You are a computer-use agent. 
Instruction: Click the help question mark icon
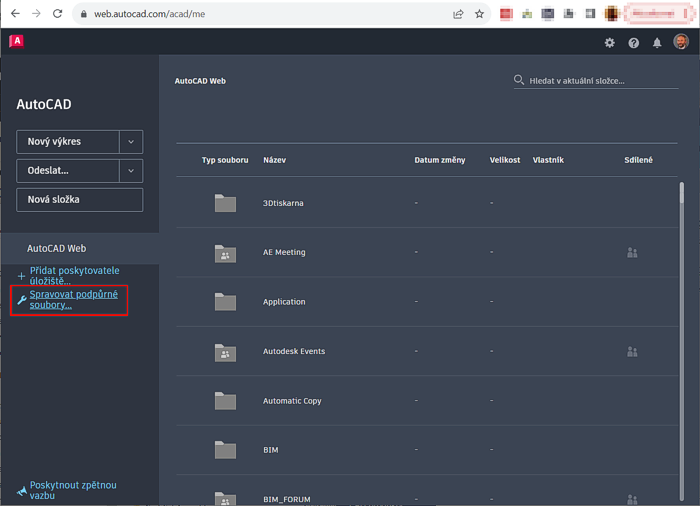coord(633,43)
